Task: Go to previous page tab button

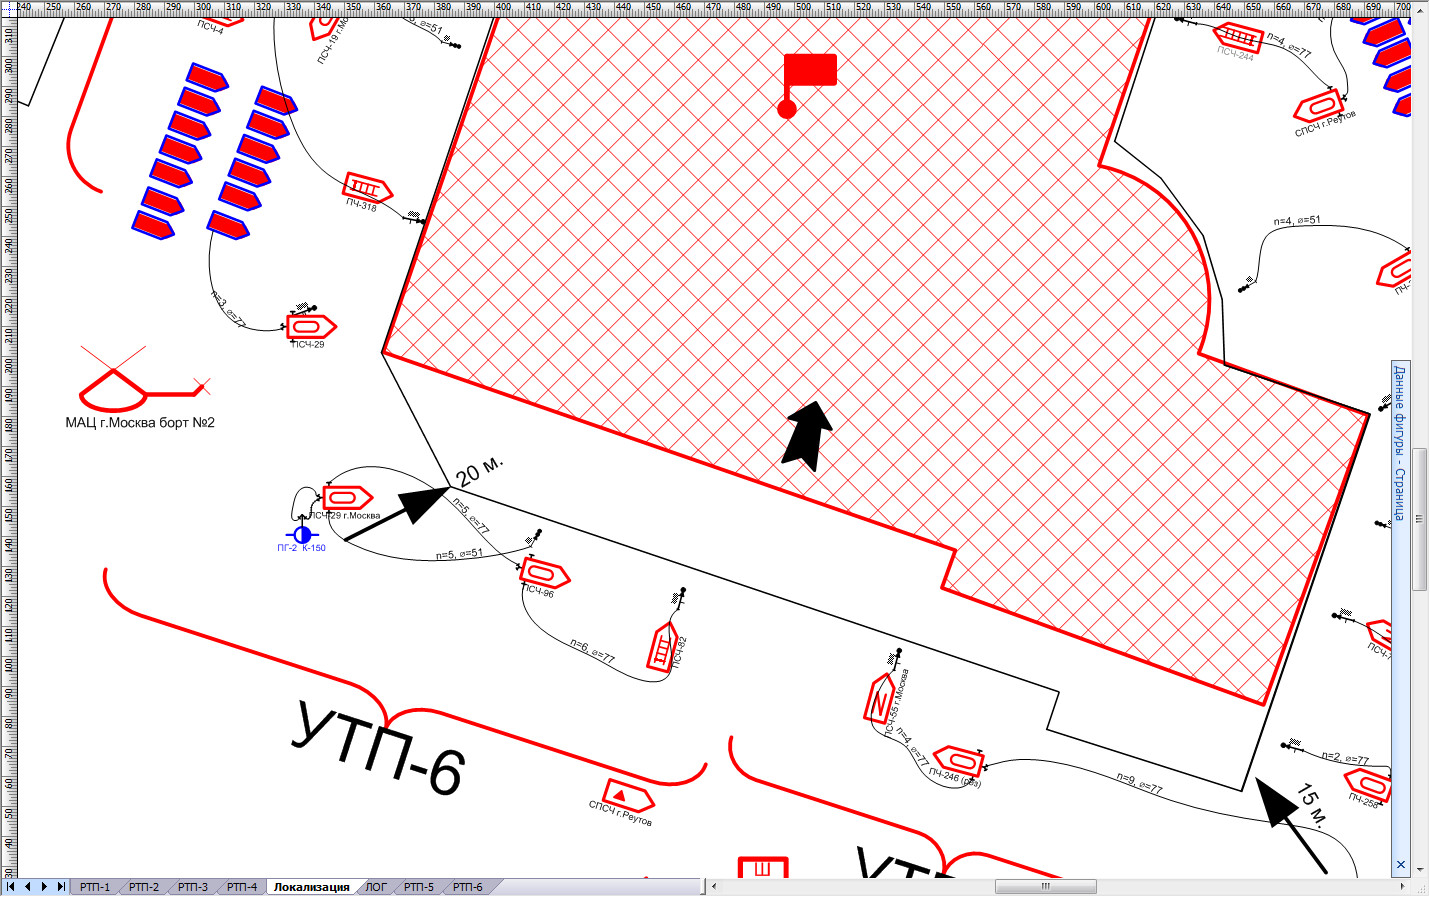Action: pyautogui.click(x=28, y=887)
